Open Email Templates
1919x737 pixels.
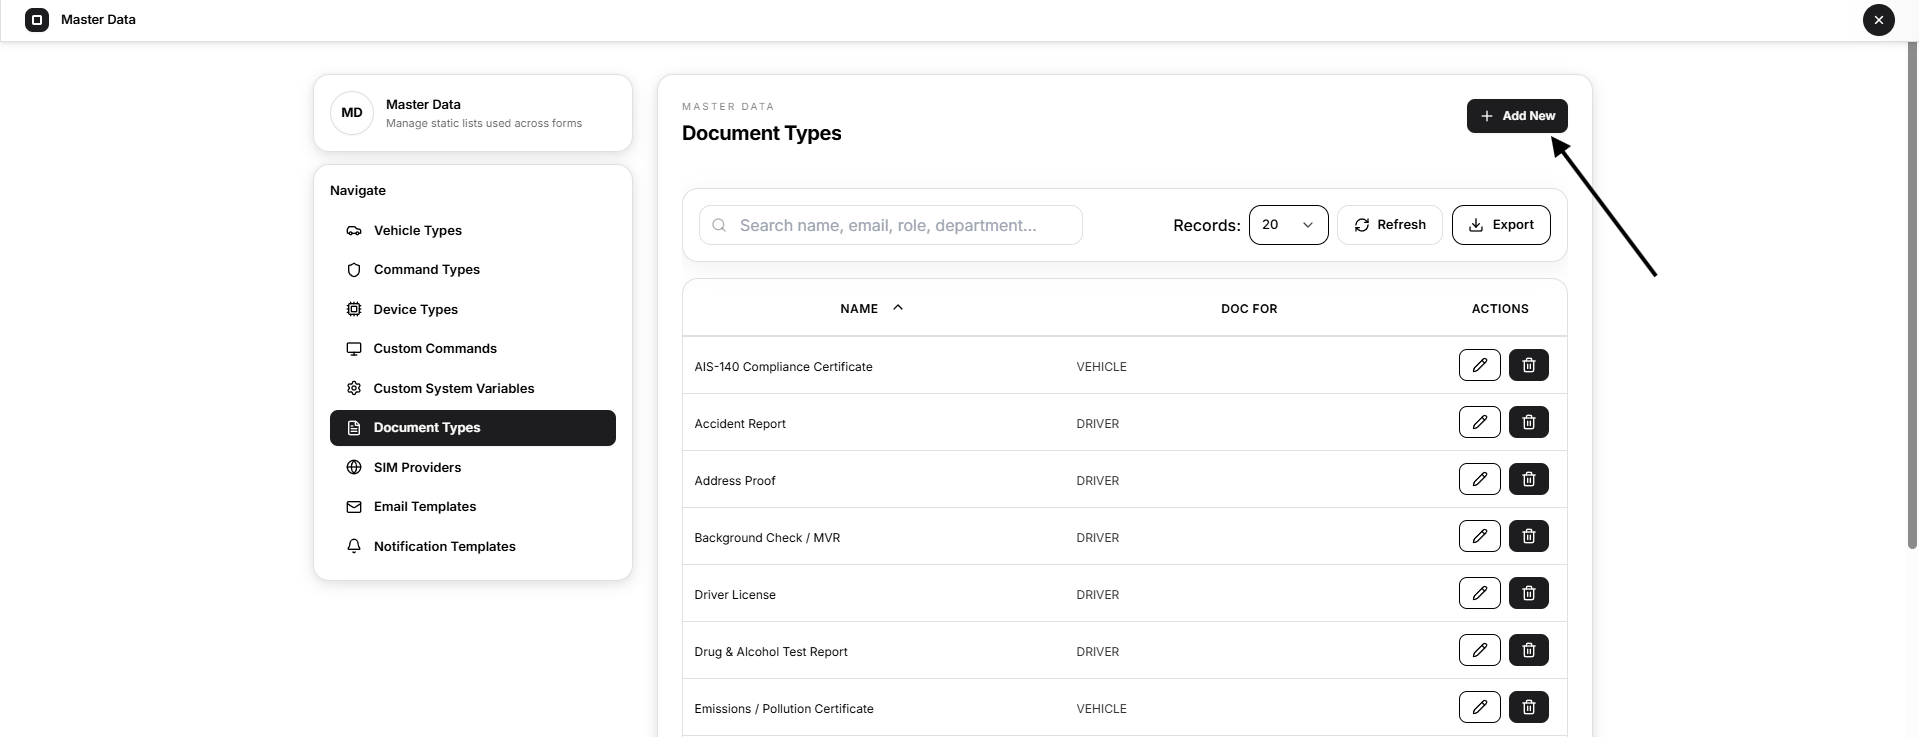(473, 507)
